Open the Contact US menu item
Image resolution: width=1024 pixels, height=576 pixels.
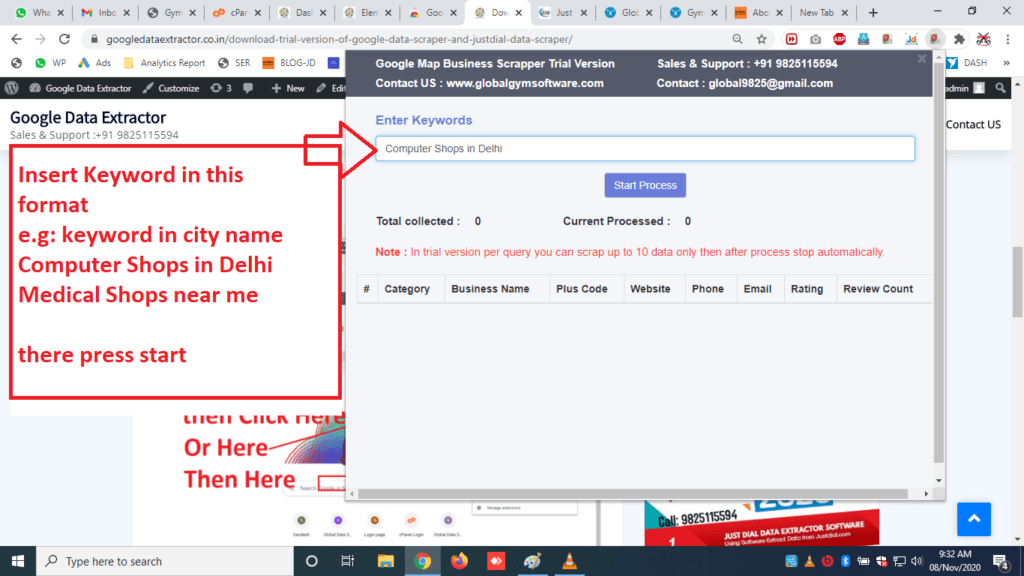tap(973, 124)
